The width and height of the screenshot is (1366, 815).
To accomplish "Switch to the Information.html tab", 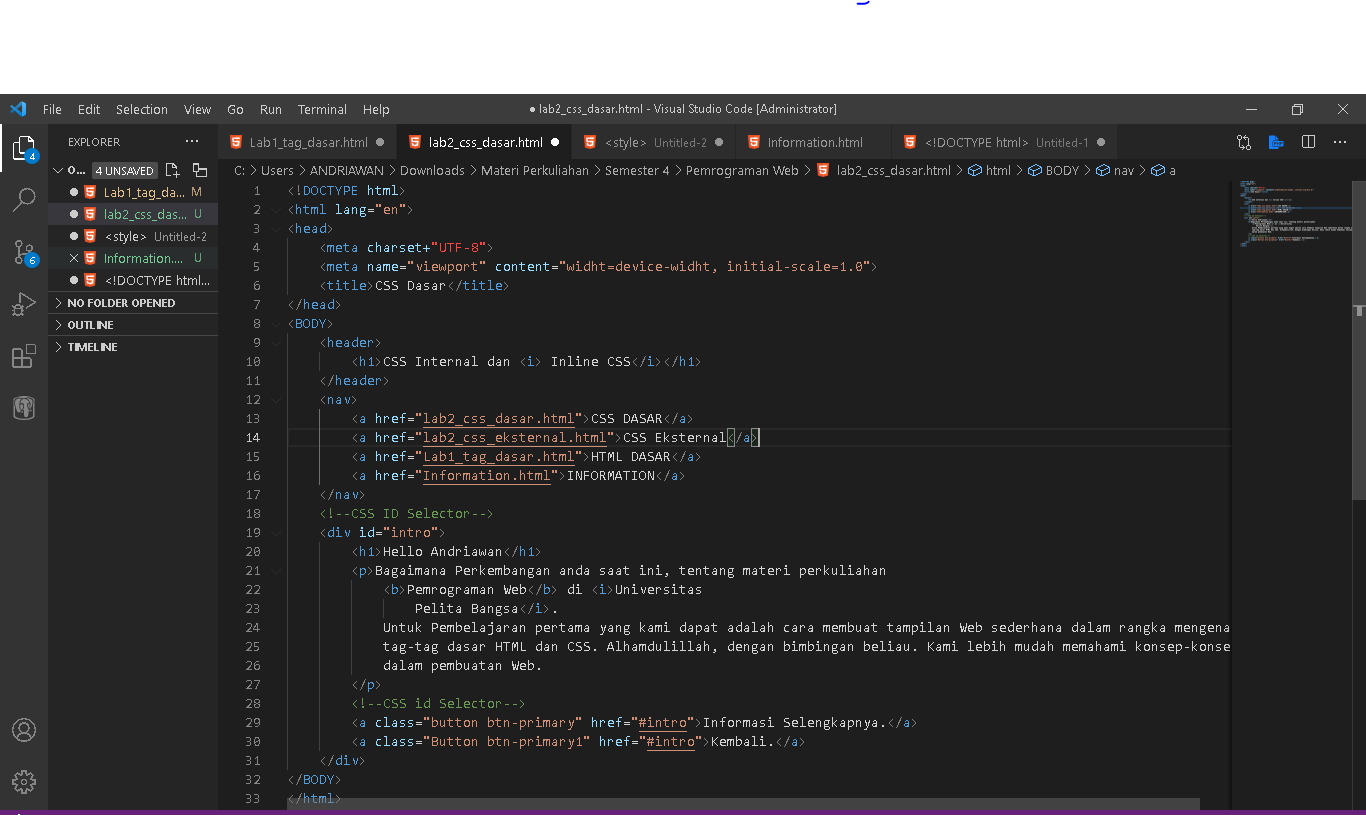I will 815,142.
